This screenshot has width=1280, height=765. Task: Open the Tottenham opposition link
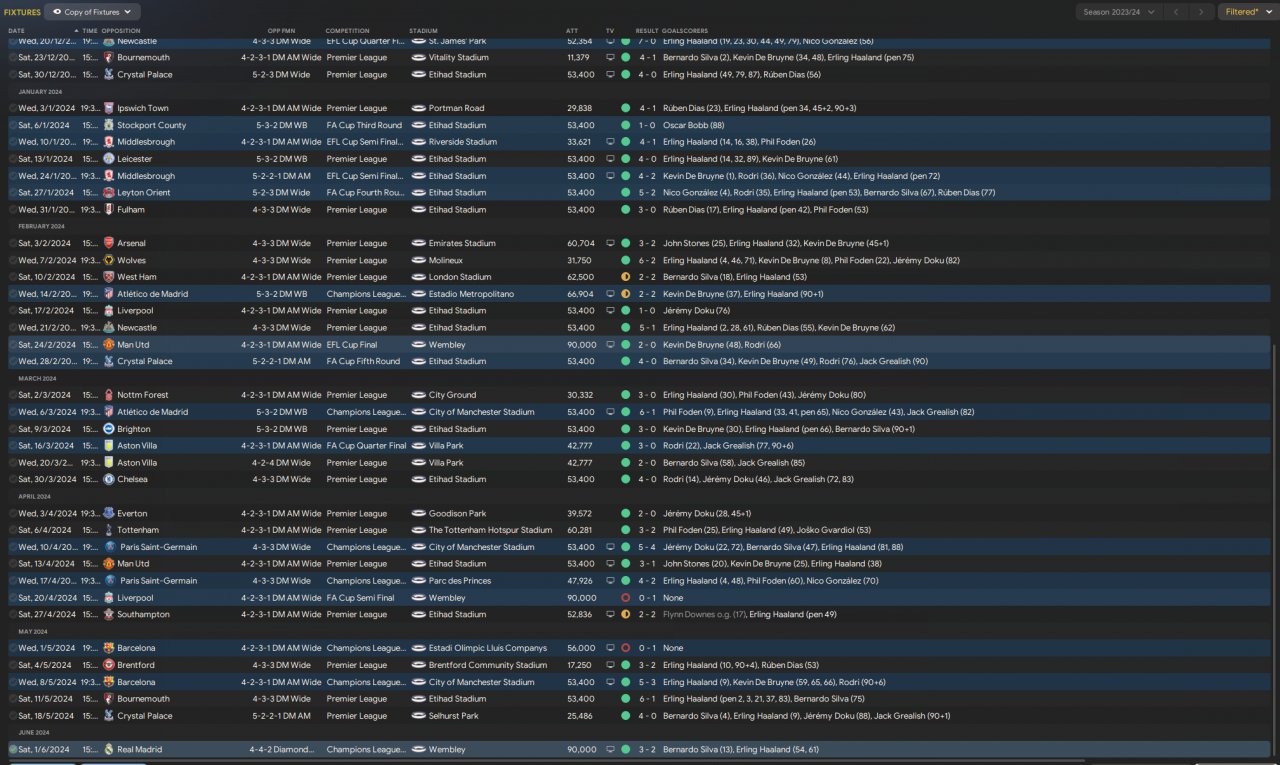tap(138, 530)
